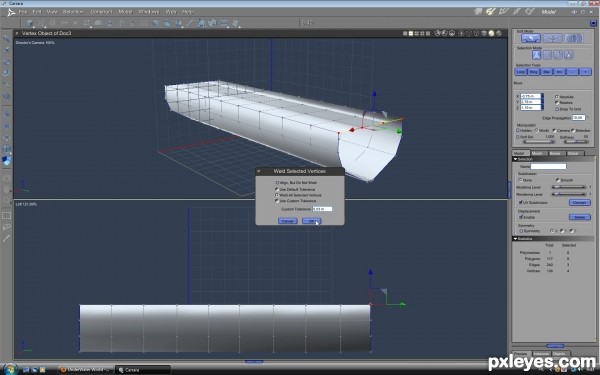
Task: Toggle UV Subdivision checkbox
Action: pyautogui.click(x=521, y=202)
